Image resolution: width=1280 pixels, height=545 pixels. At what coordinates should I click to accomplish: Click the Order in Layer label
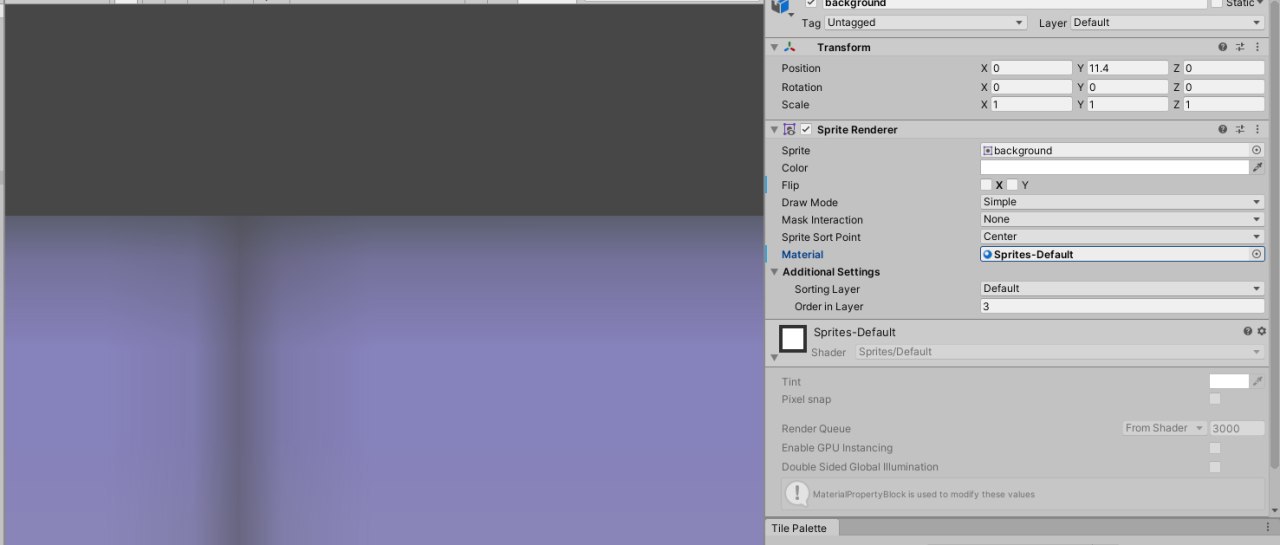coord(829,306)
